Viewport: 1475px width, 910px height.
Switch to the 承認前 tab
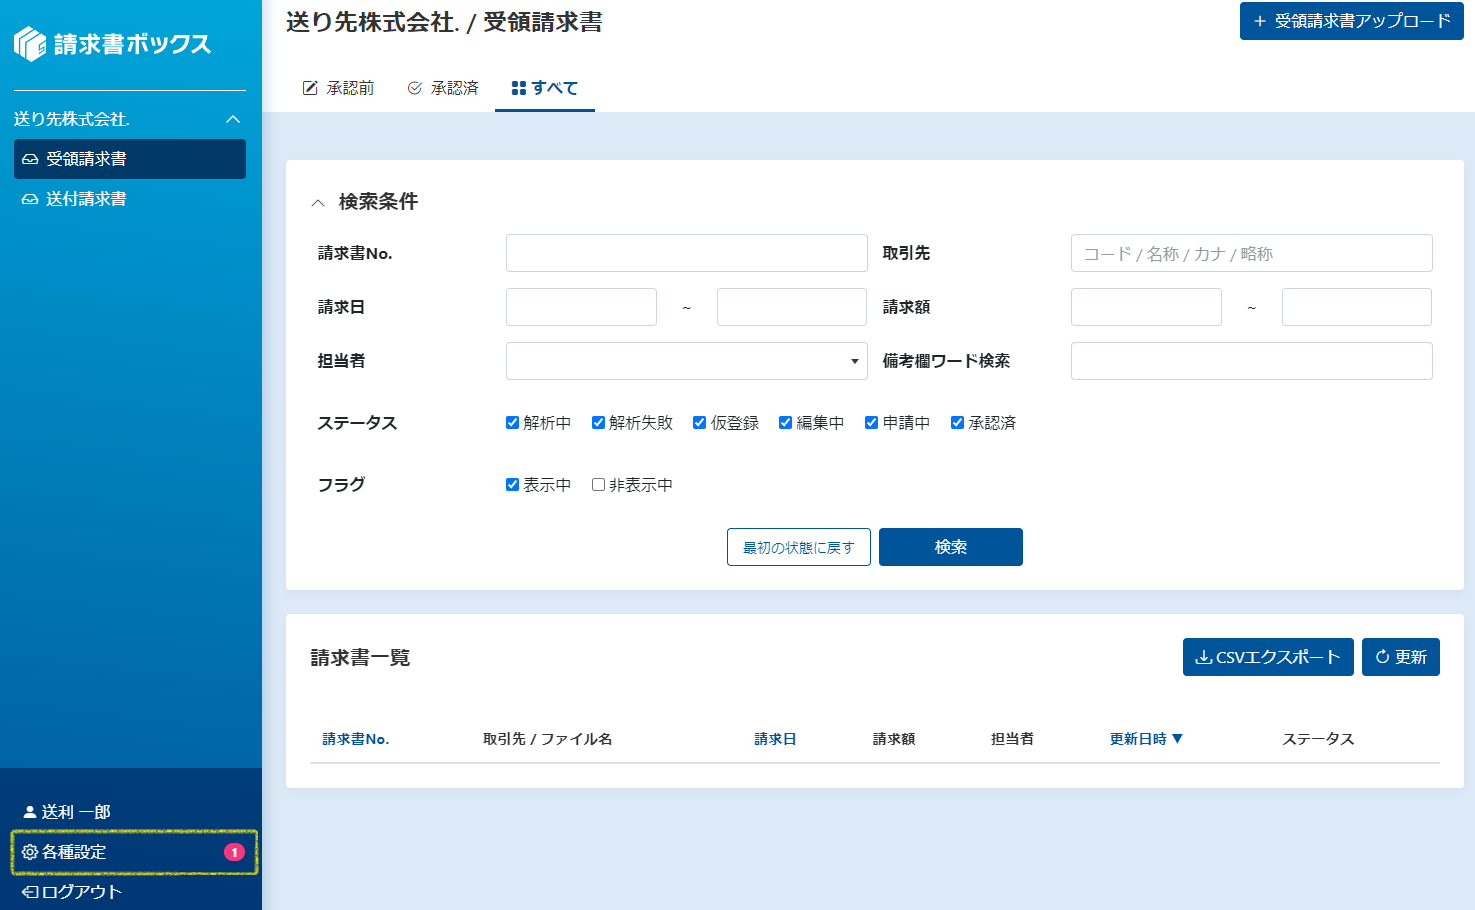(x=338, y=88)
